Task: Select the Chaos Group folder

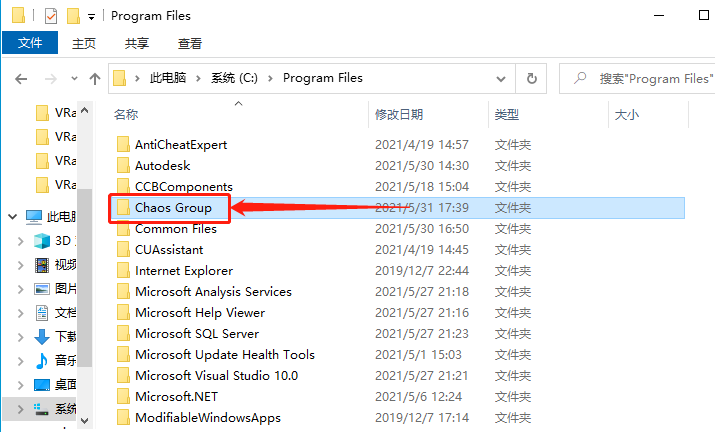Action: [173, 208]
